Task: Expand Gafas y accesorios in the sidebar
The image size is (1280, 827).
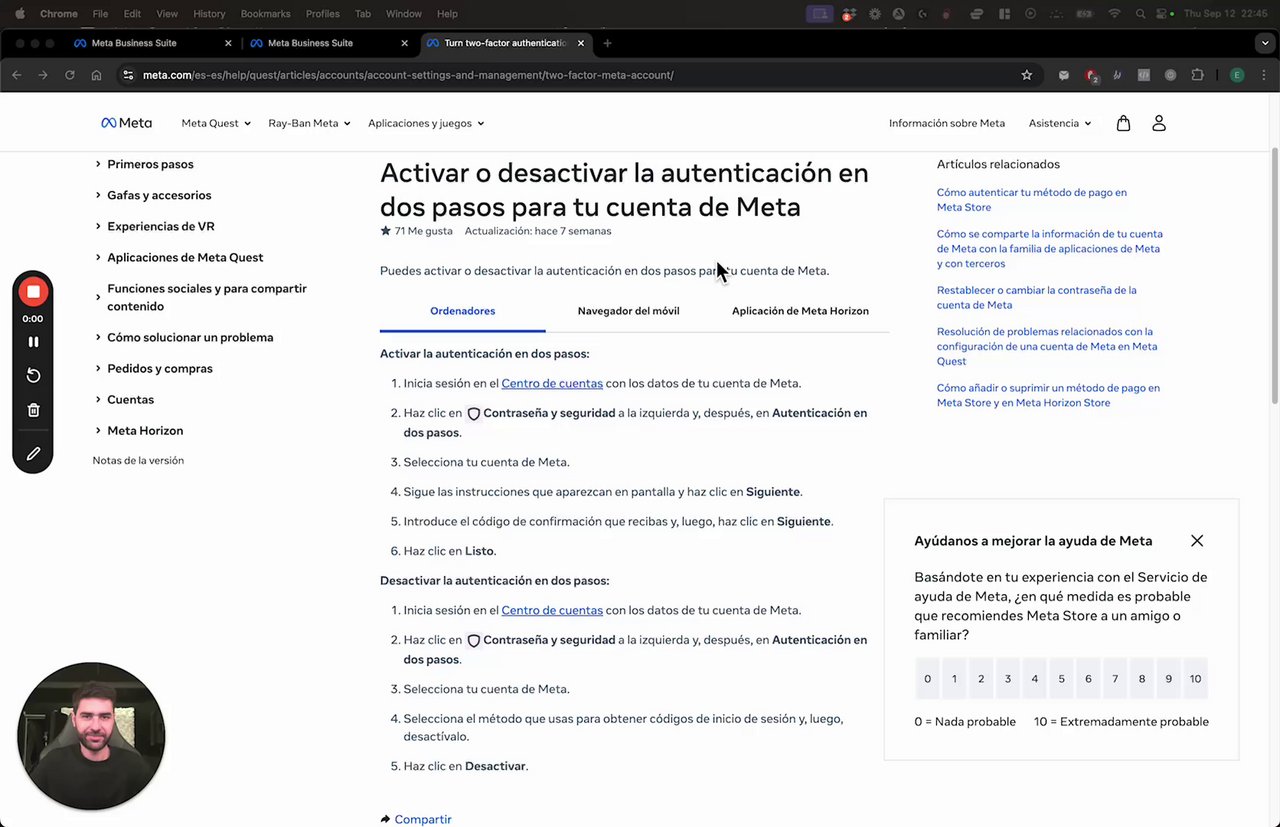Action: pyautogui.click(x=153, y=195)
